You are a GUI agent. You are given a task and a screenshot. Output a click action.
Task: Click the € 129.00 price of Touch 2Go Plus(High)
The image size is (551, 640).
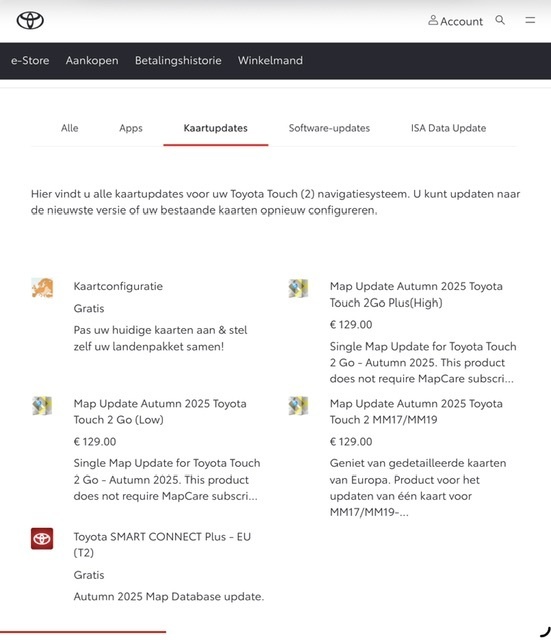pos(351,325)
